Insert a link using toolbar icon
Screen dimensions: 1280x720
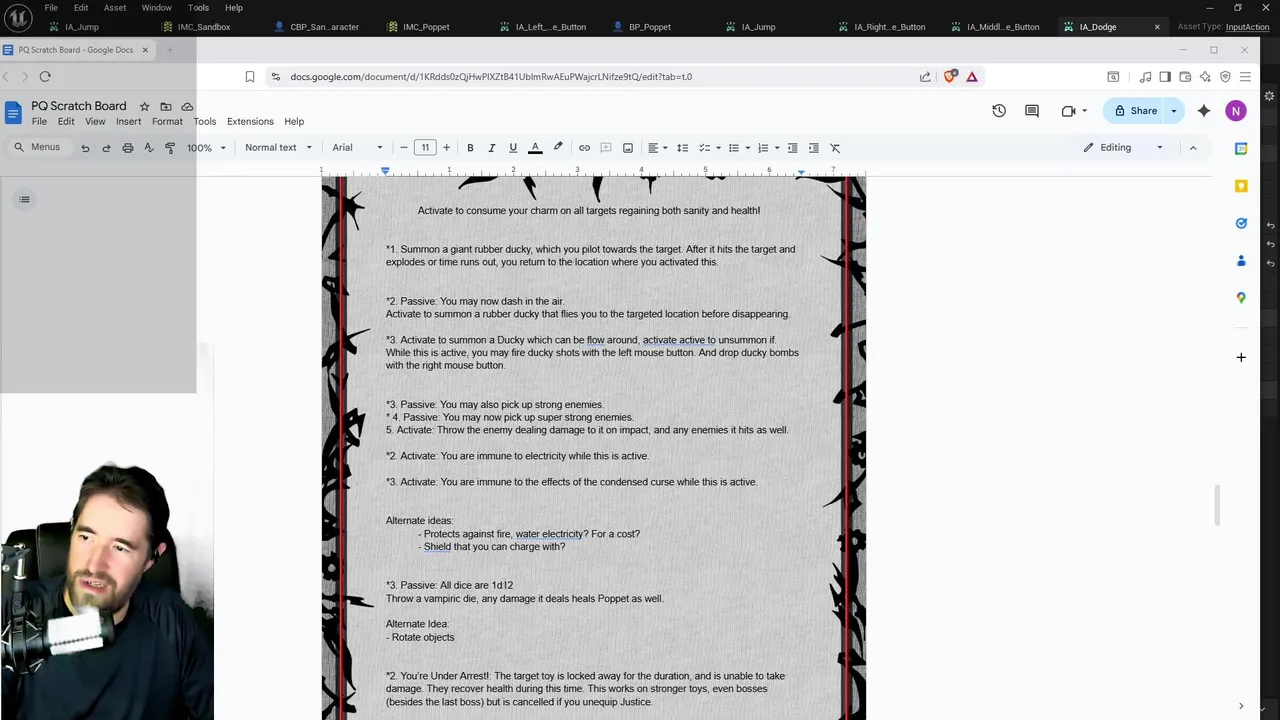tap(584, 148)
